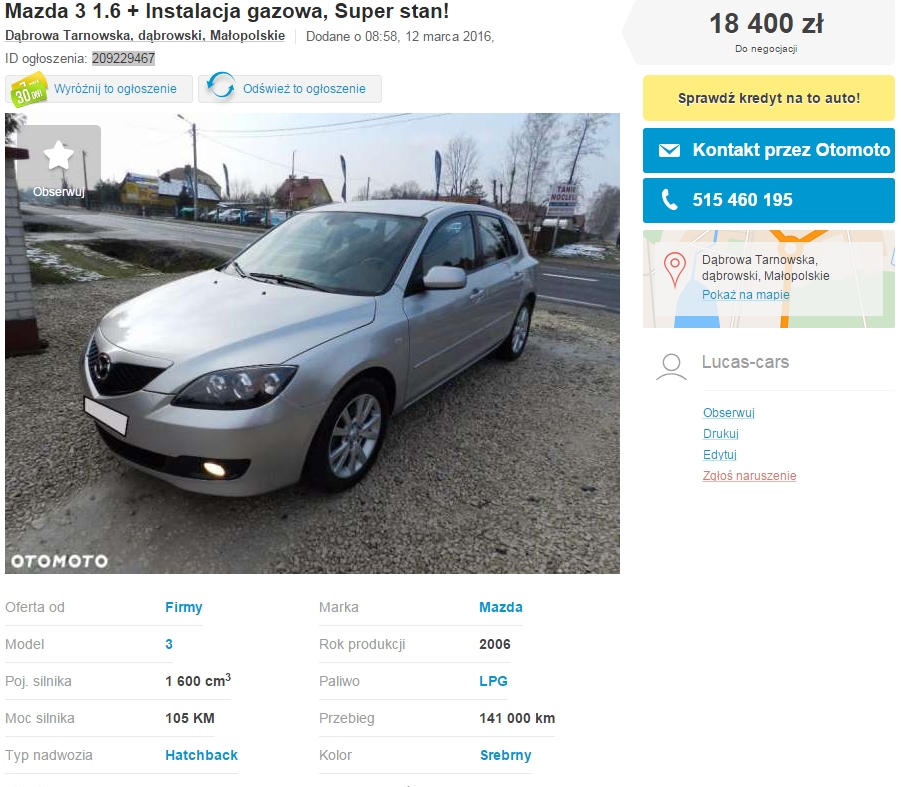The width and height of the screenshot is (901, 787).
Task: Click Zgłoś naruszenie link
Action: [749, 476]
